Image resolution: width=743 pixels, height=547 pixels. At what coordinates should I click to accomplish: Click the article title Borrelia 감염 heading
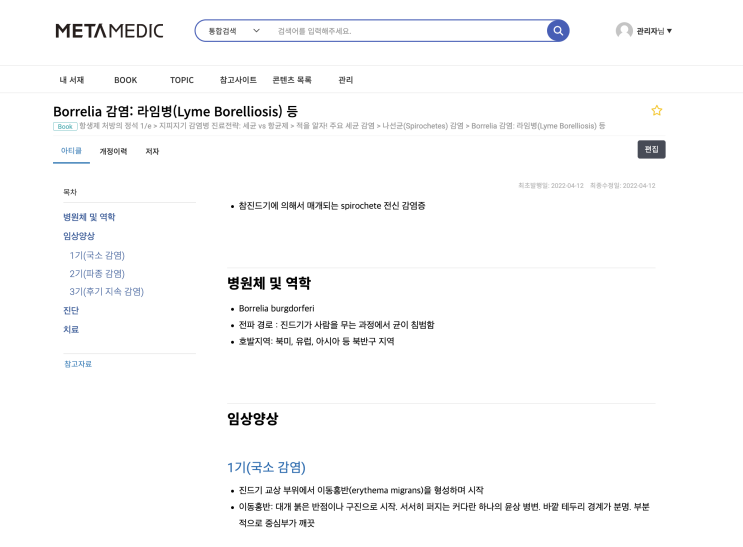tap(175, 111)
